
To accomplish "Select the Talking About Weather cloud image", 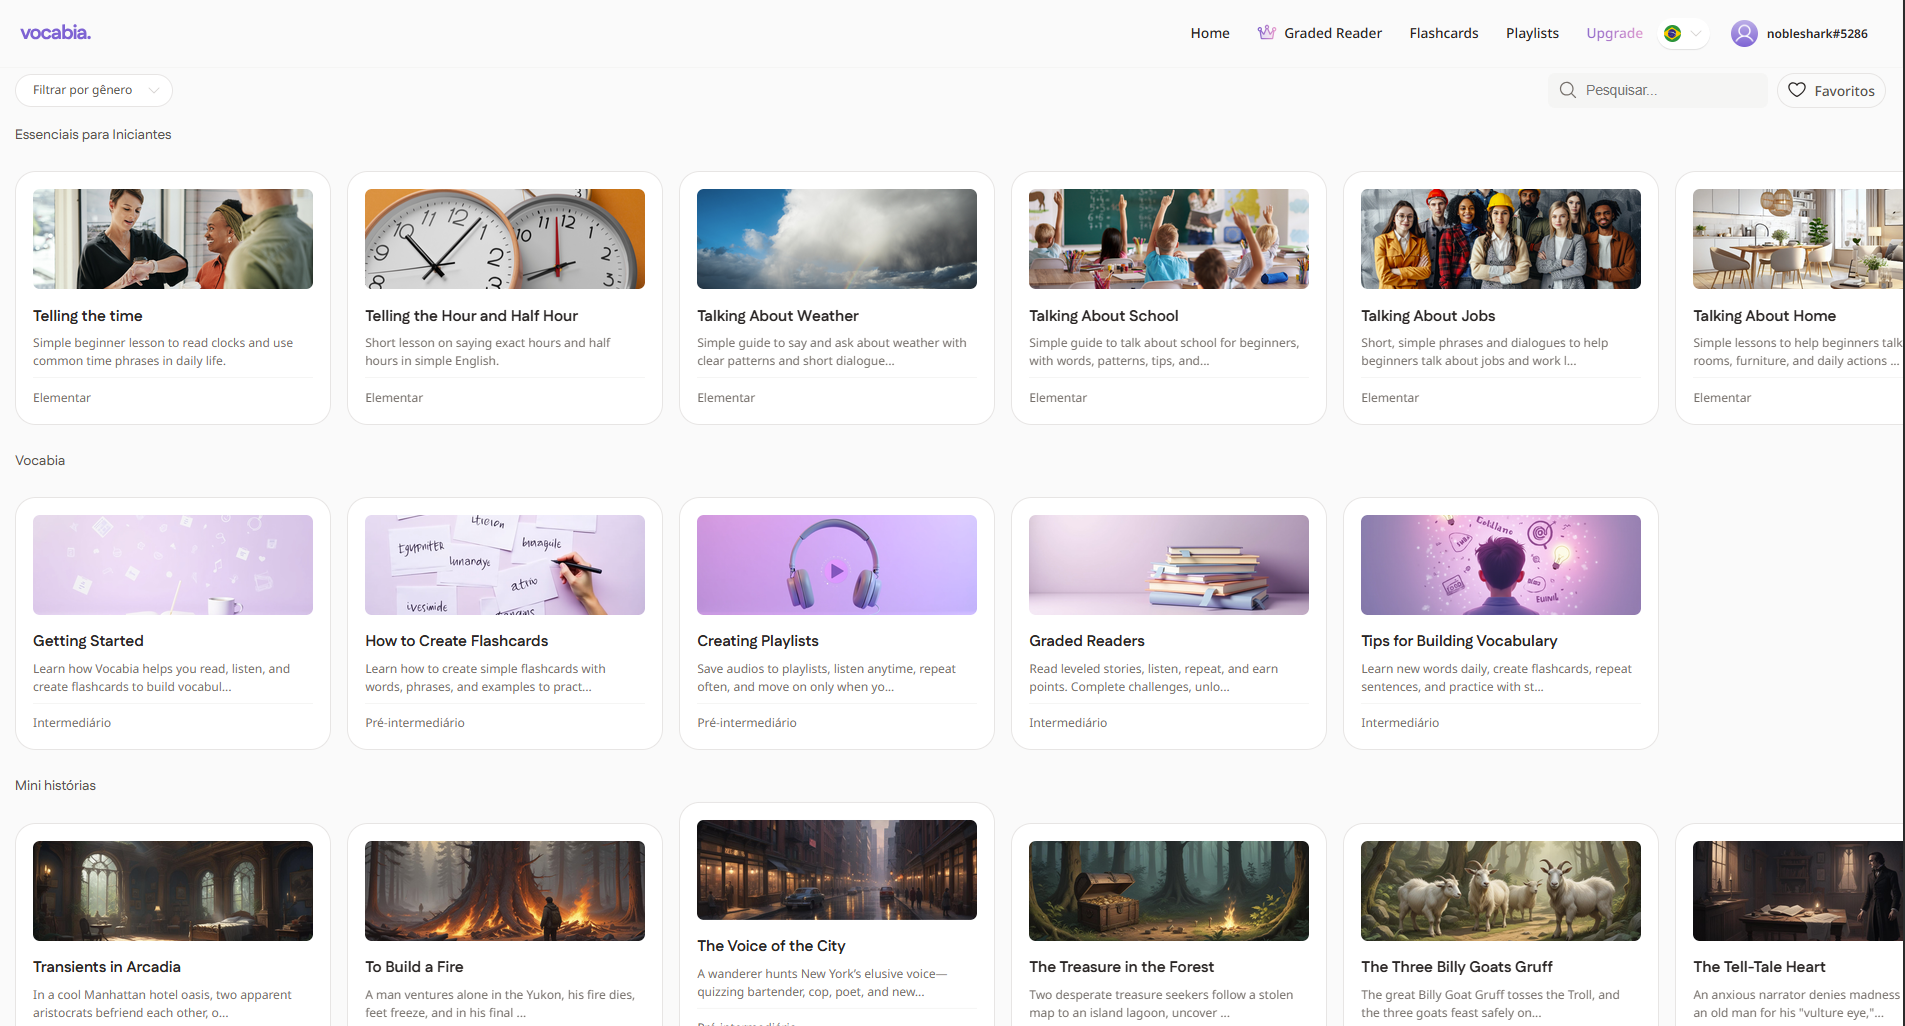I will coord(836,239).
